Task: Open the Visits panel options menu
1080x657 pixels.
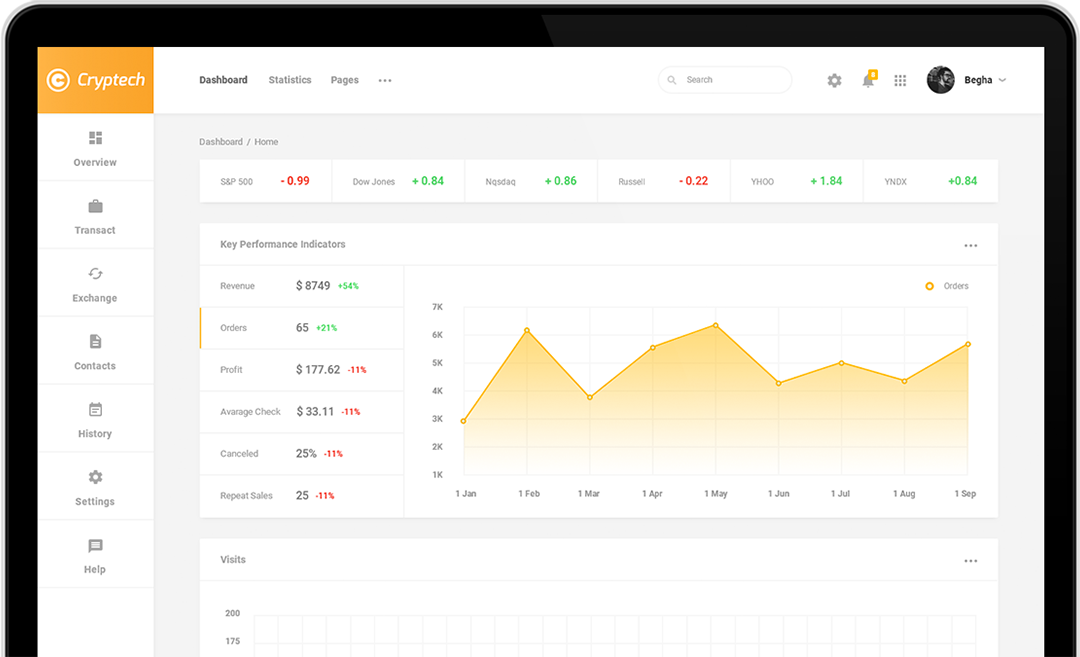Action: click(970, 562)
